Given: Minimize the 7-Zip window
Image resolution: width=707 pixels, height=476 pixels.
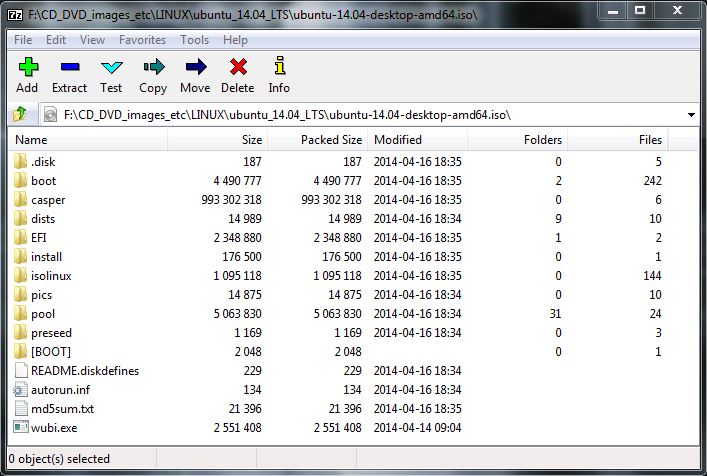Looking at the screenshot, I should coord(613,10).
